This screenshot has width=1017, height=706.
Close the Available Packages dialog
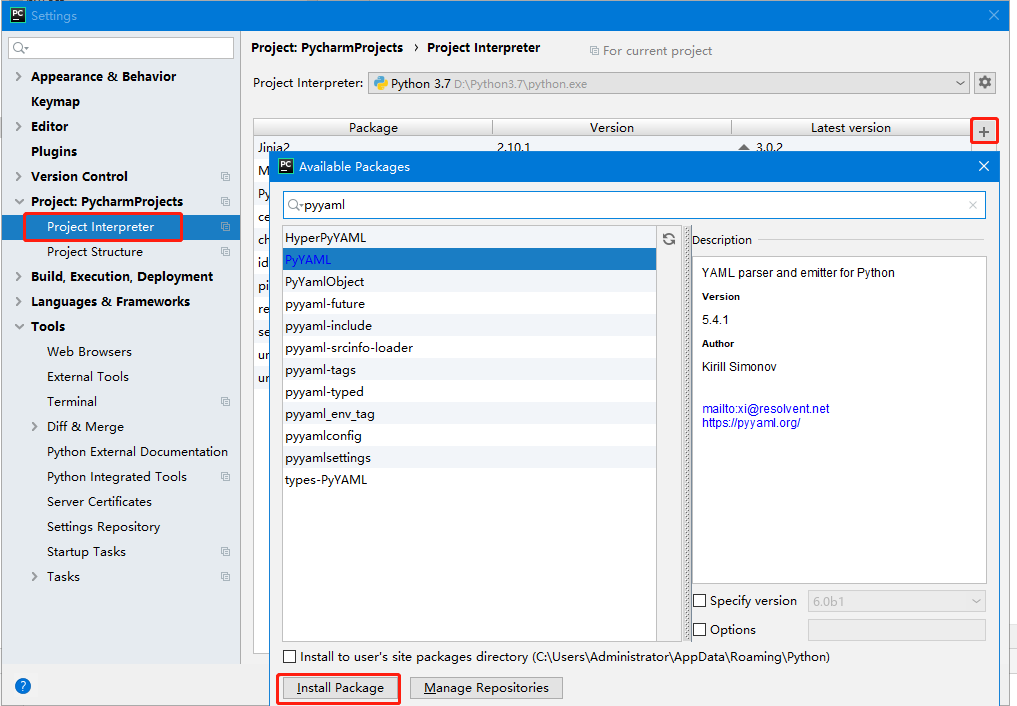coord(983,167)
